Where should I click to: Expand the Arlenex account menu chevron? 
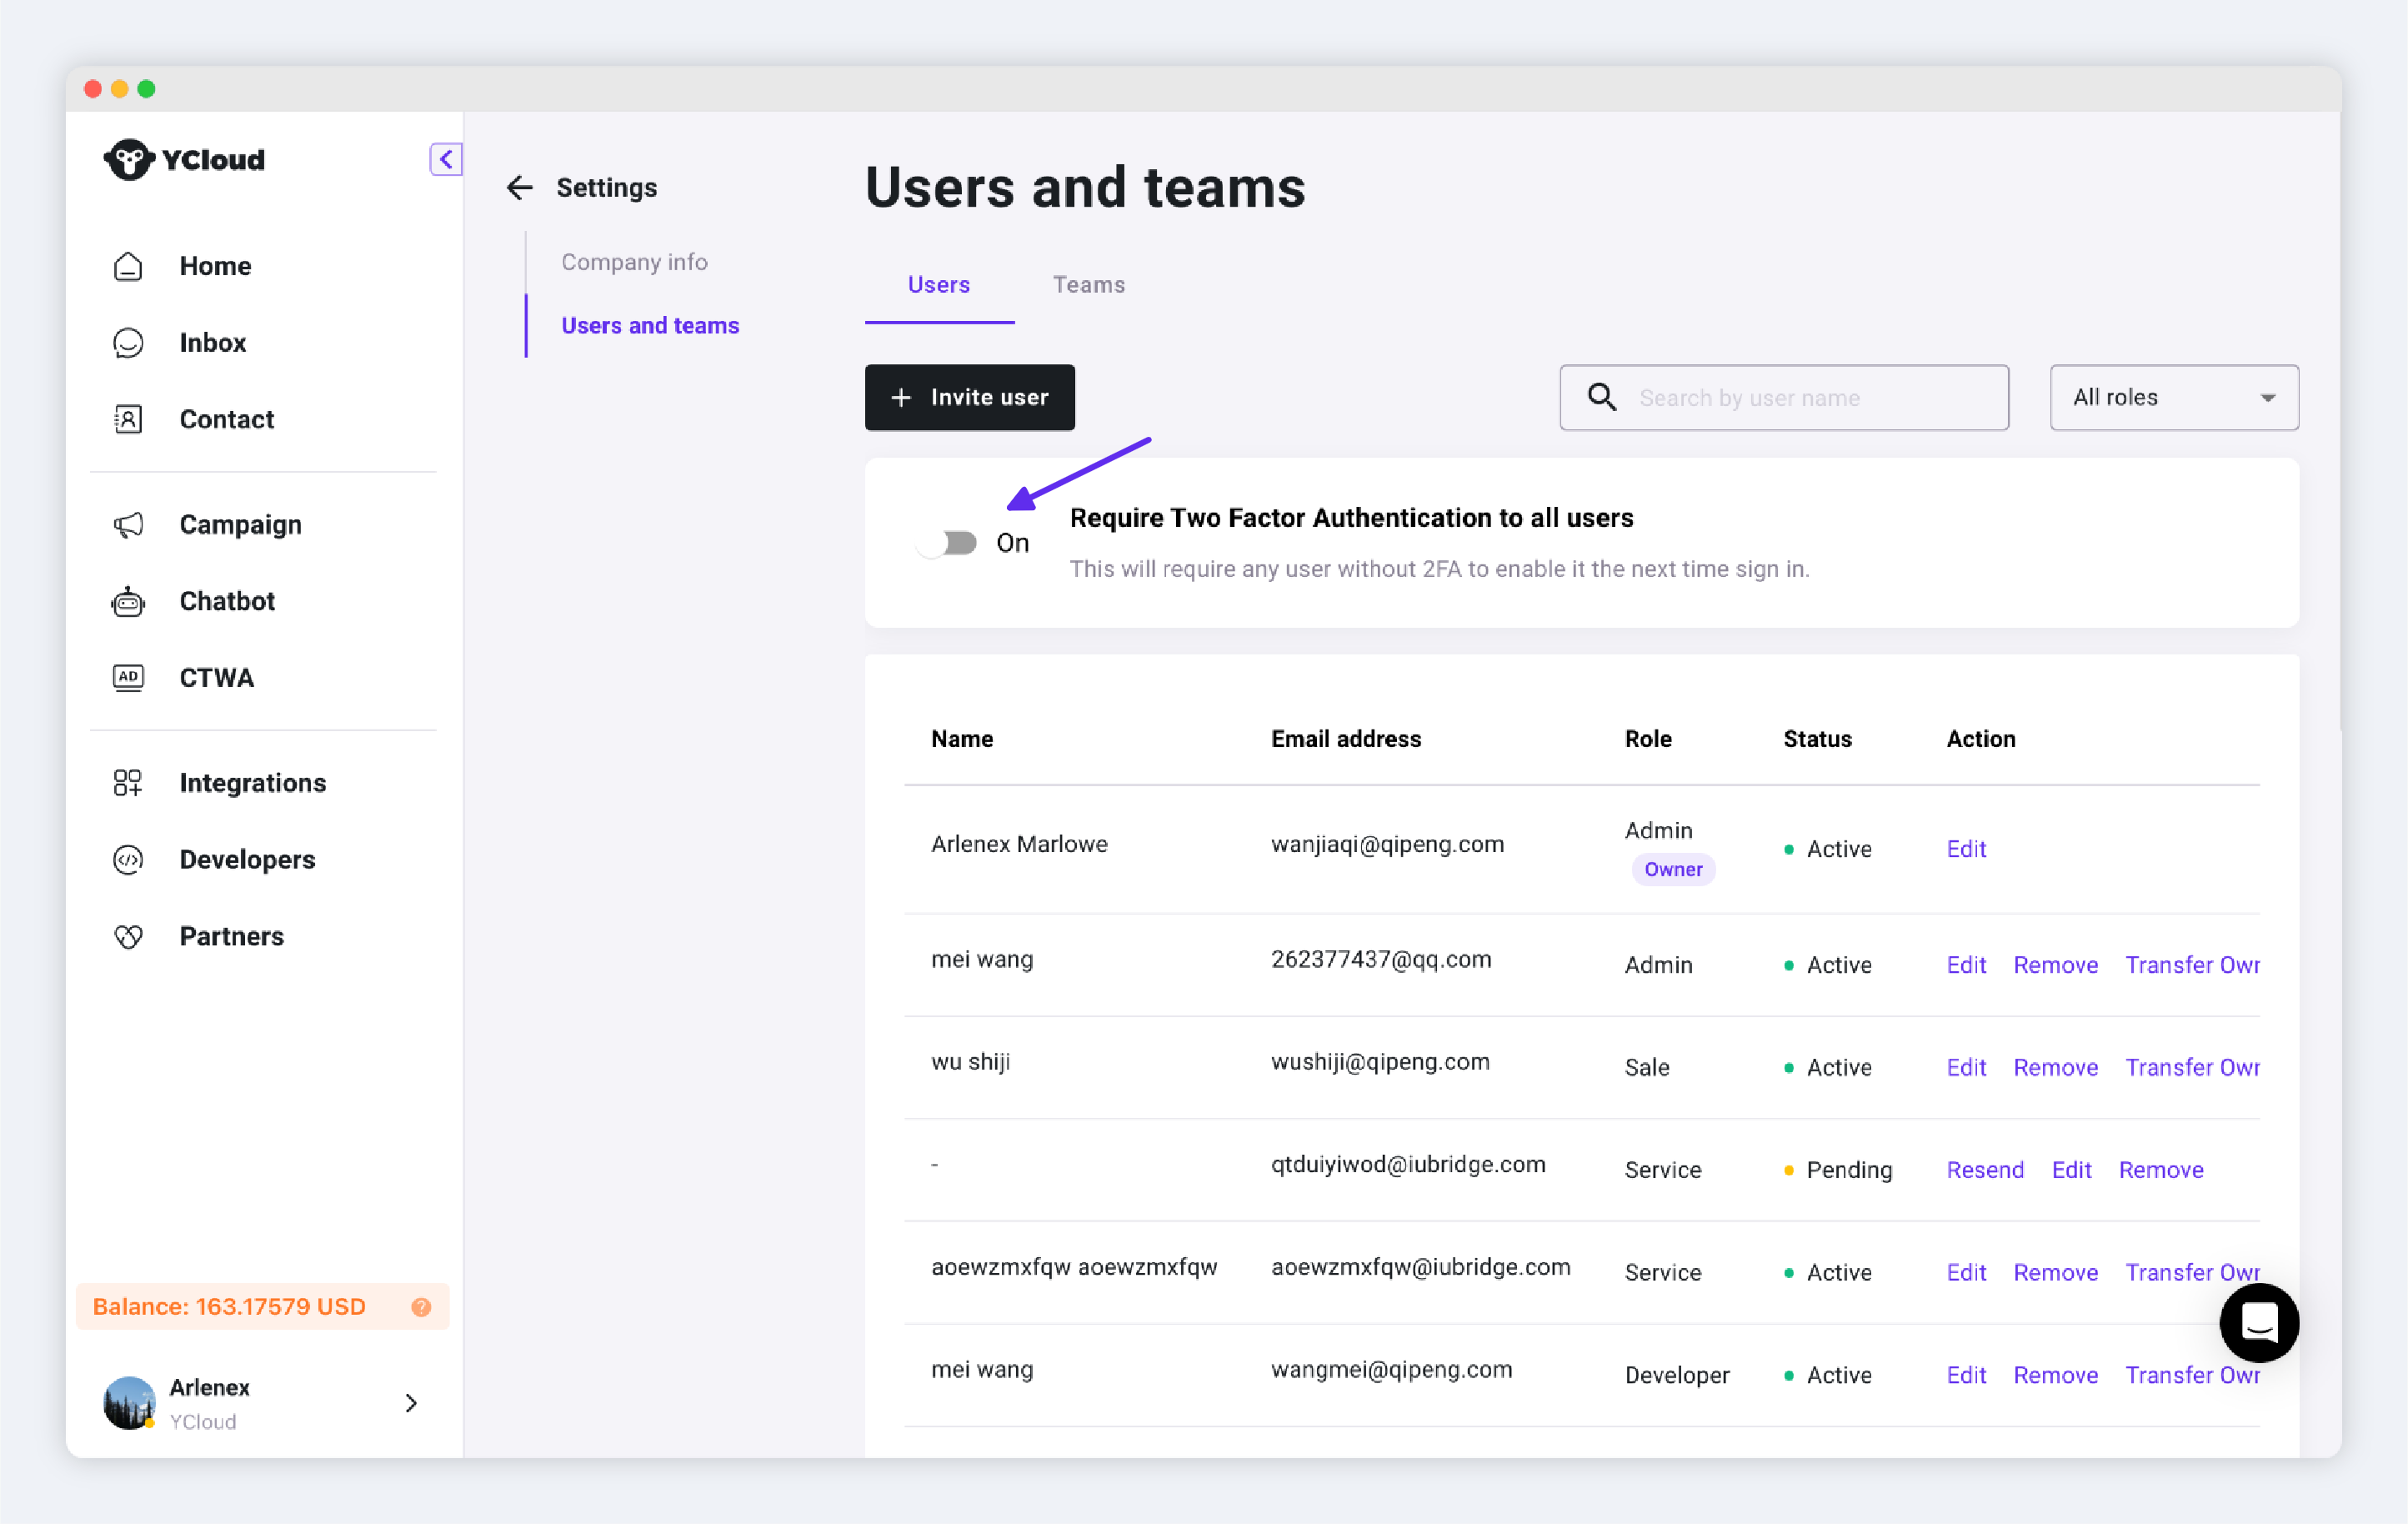(411, 1403)
